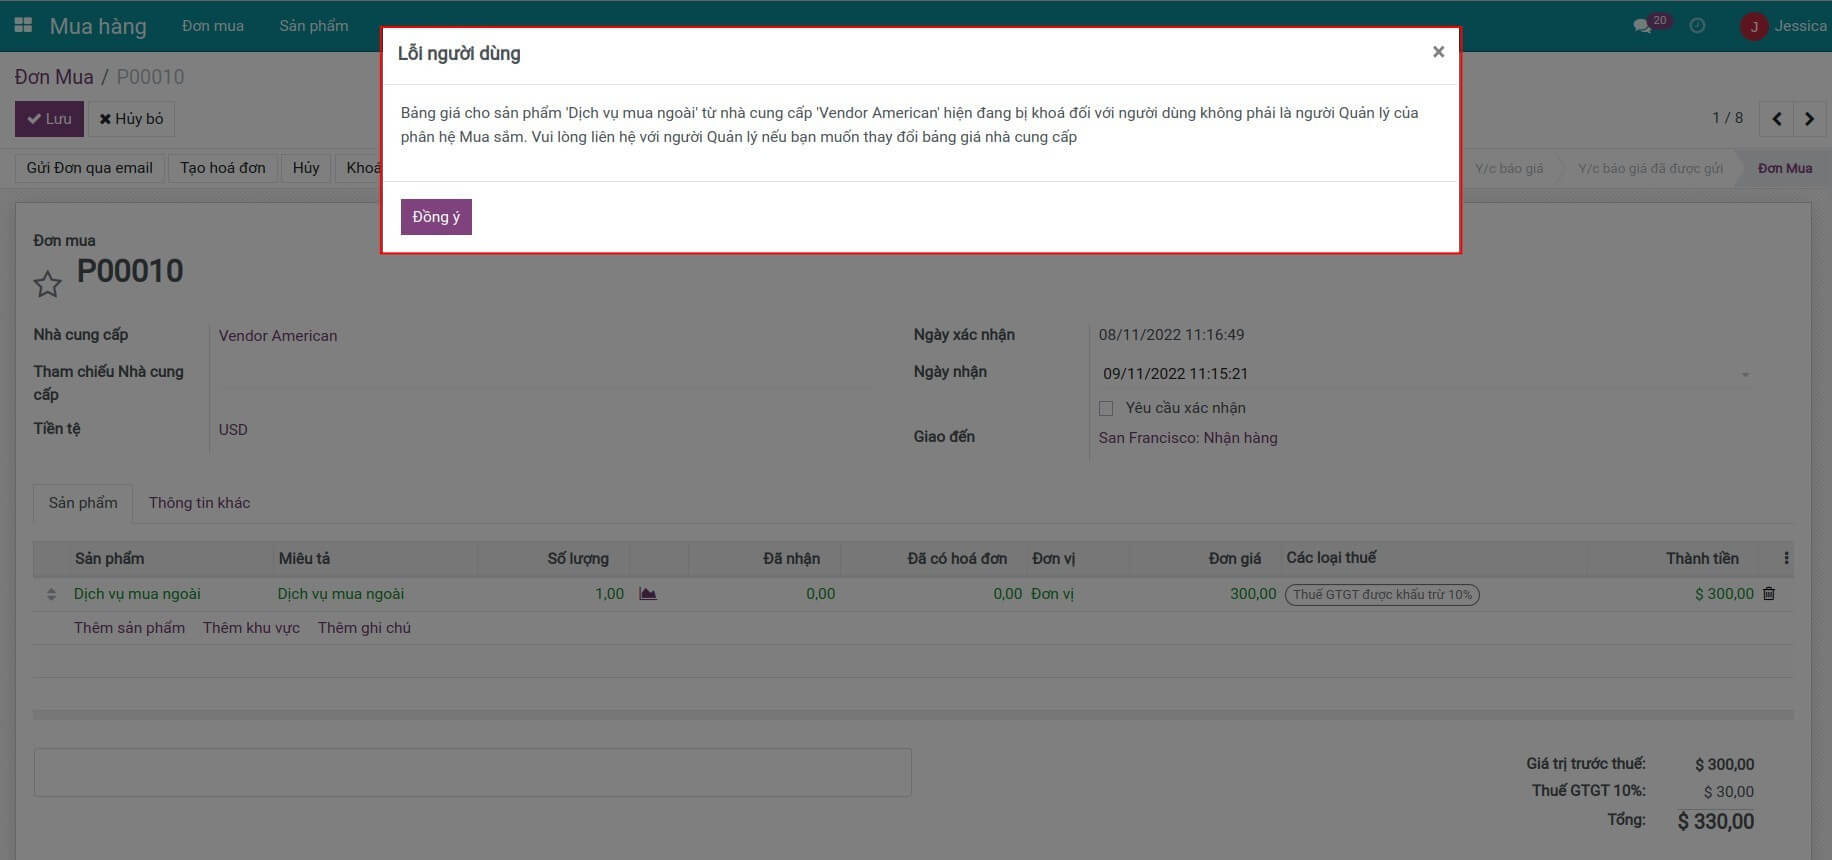The width and height of the screenshot is (1832, 860).
Task: Go to next record arrow
Action: click(1809, 119)
